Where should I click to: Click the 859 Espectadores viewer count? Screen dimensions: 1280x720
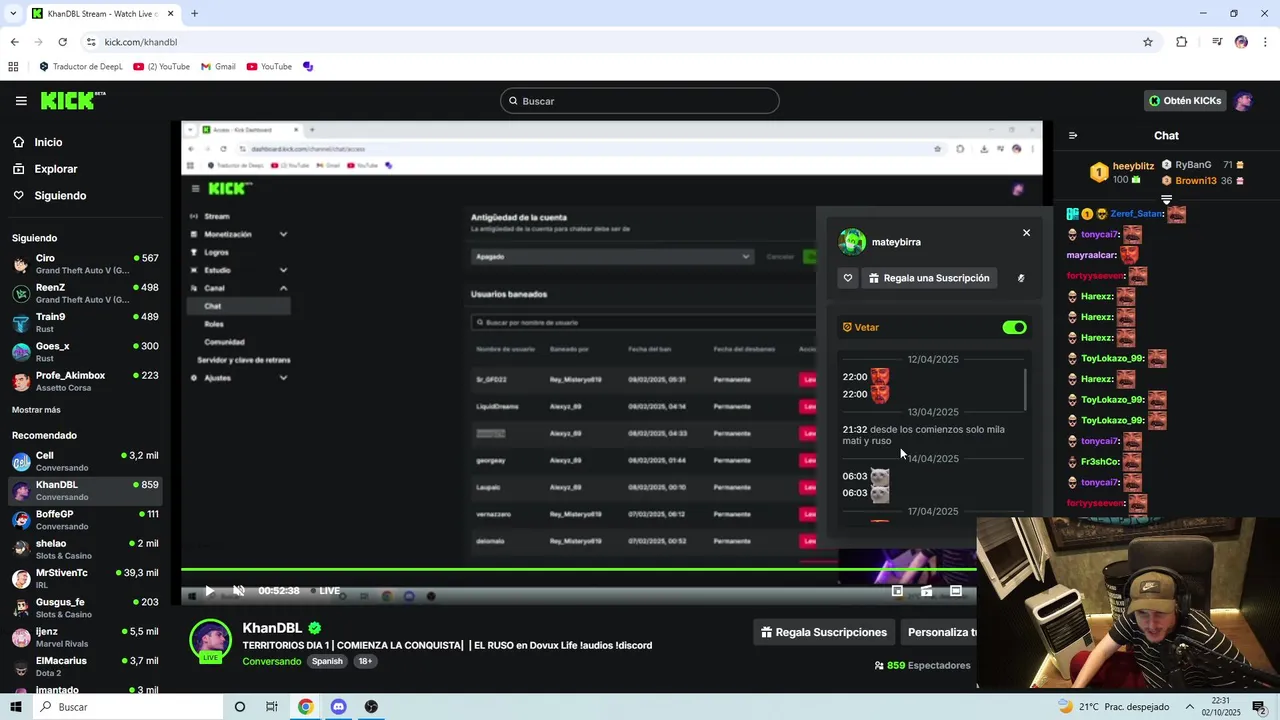point(922,666)
